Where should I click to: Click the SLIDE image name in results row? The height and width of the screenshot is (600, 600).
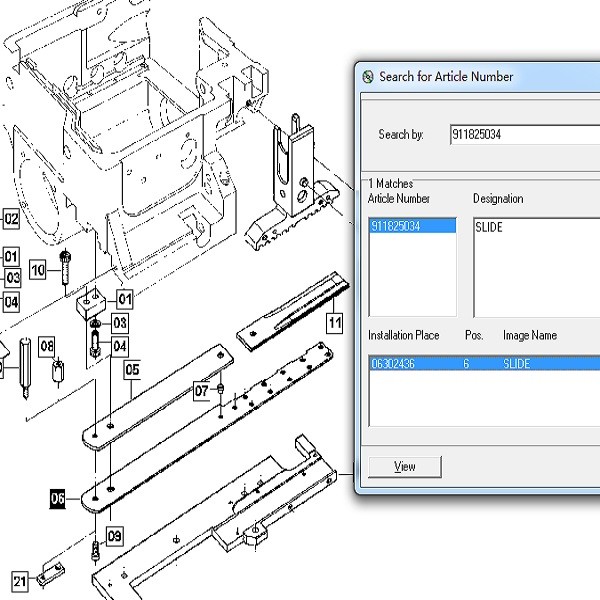524,364
